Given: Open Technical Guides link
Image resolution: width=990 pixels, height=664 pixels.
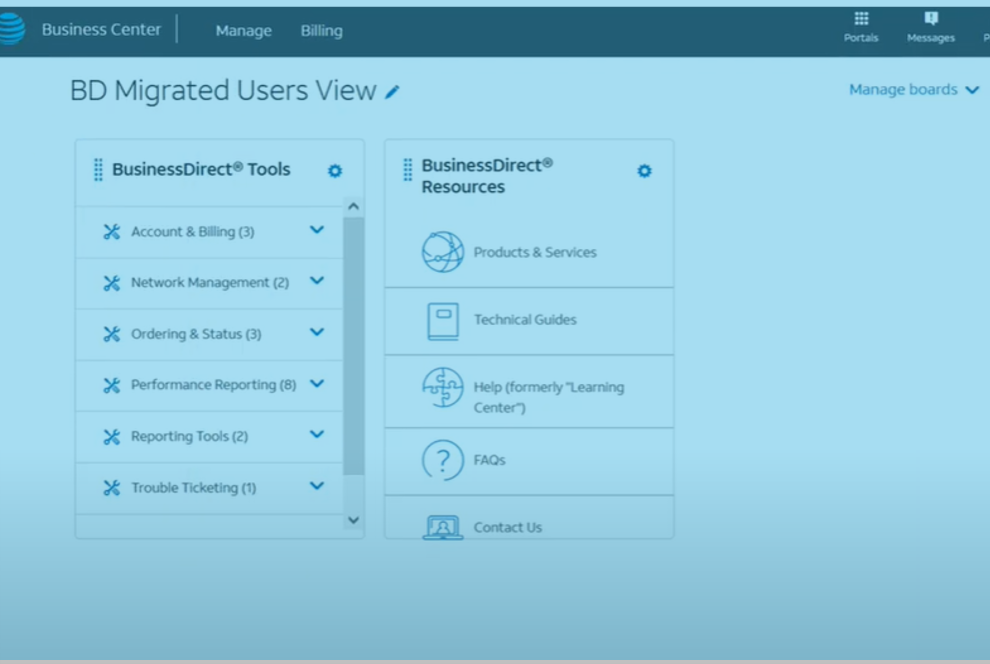Looking at the screenshot, I should [525, 319].
